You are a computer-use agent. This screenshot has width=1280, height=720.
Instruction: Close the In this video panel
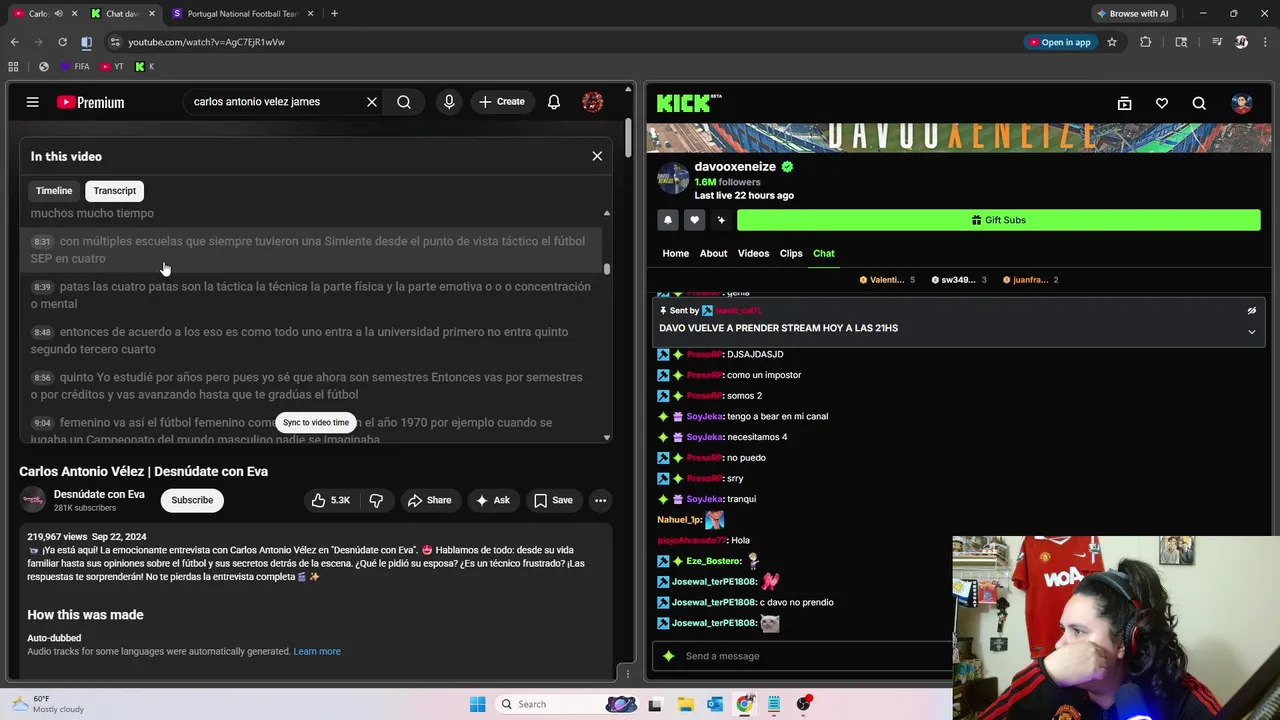point(597,156)
